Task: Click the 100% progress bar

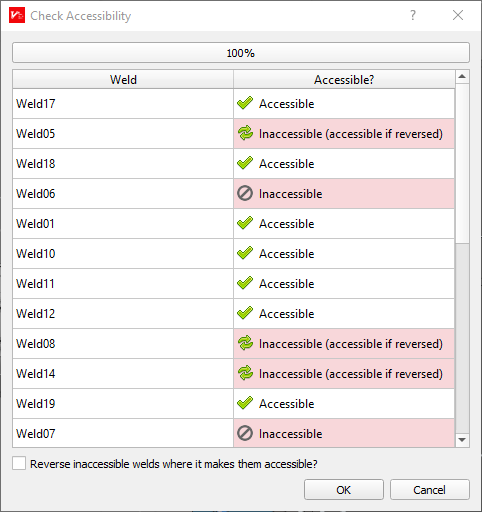Action: coord(241,53)
